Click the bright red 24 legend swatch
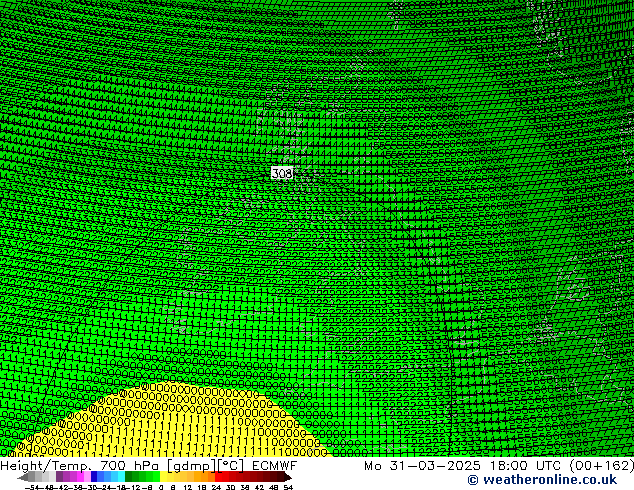634x490 pixels. pos(218,477)
